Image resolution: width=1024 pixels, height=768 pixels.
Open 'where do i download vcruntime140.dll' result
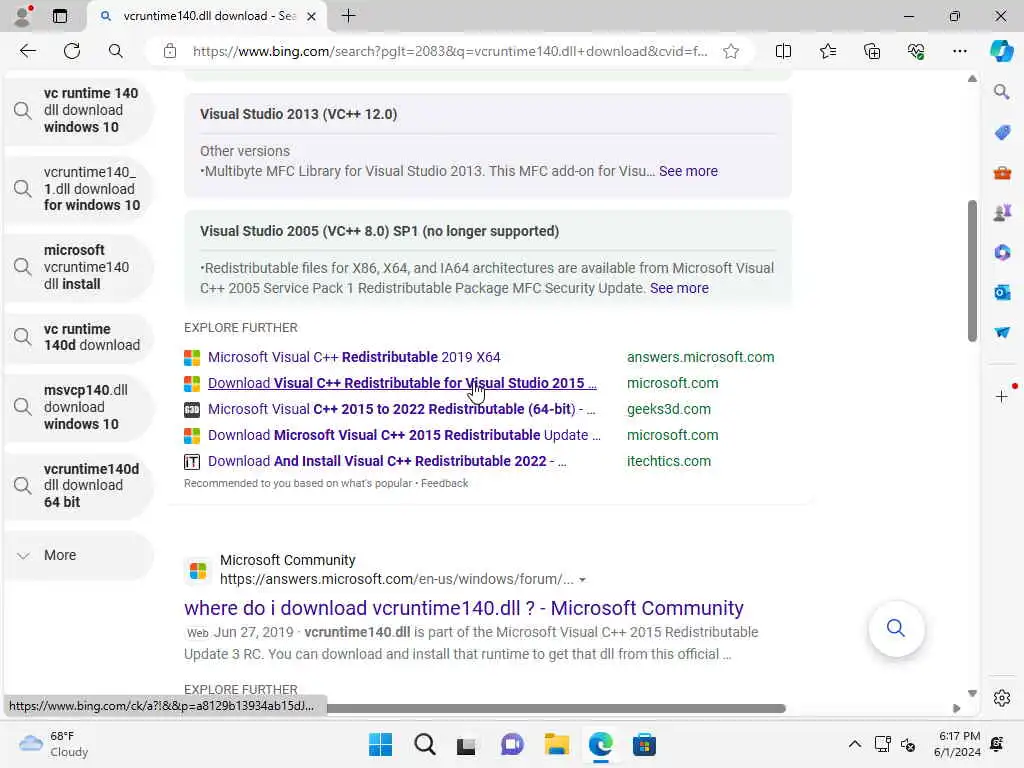[x=464, y=608]
